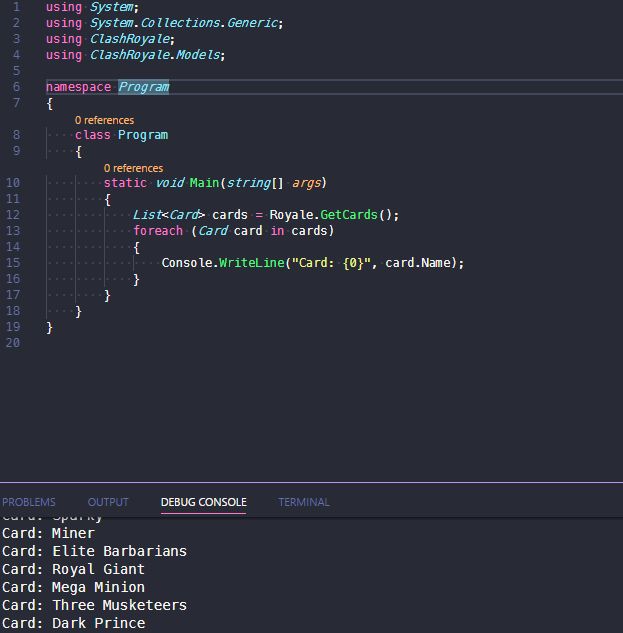Click the 'static' keyword on line 10
The width and height of the screenshot is (623, 633).
[125, 182]
